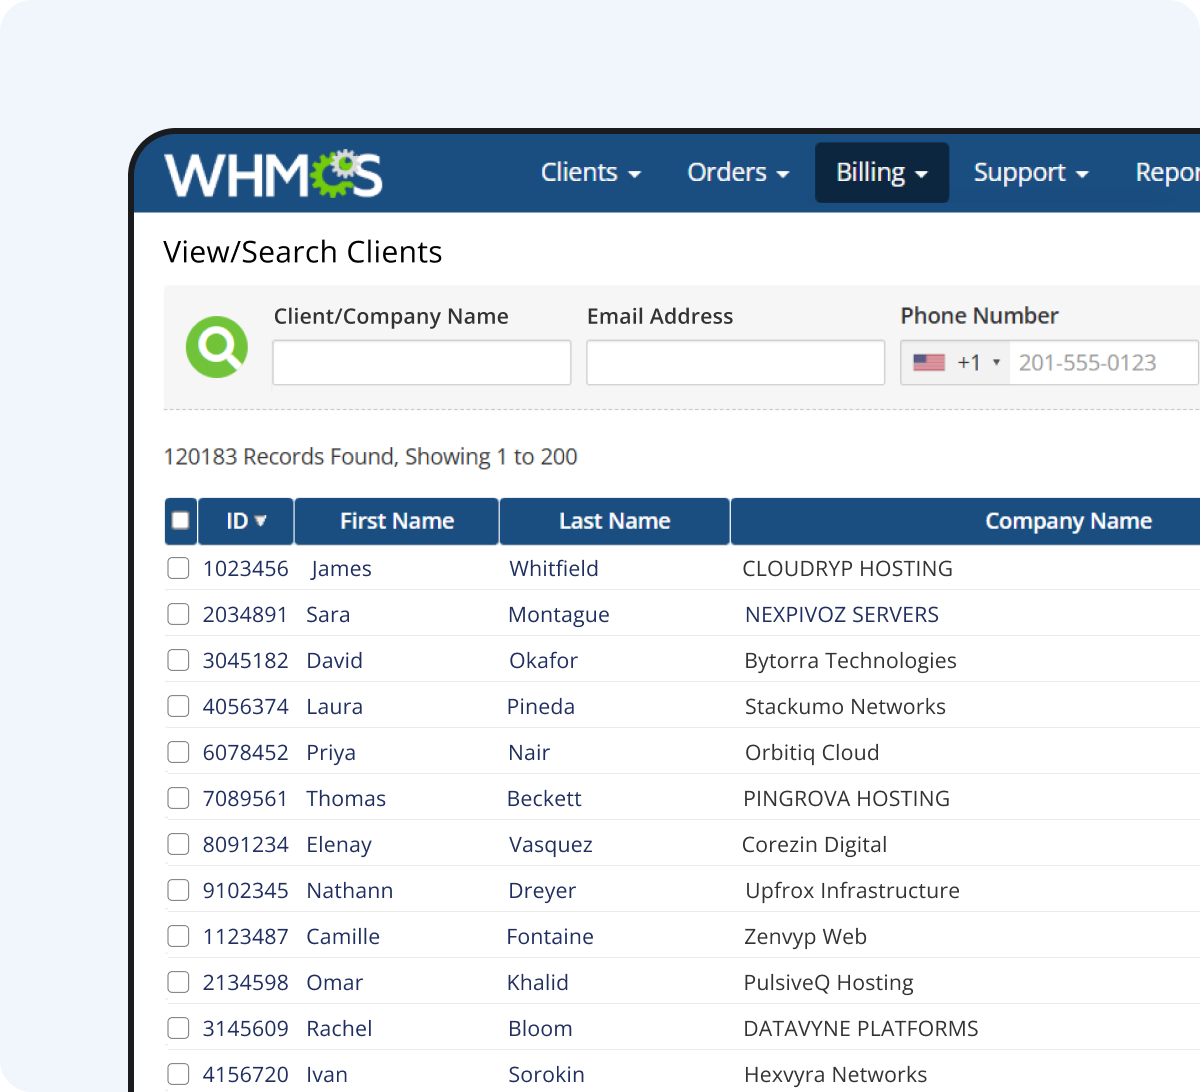Screen dimensions: 1200x1092
Task: Open the Reports menu
Action: click(x=1168, y=172)
